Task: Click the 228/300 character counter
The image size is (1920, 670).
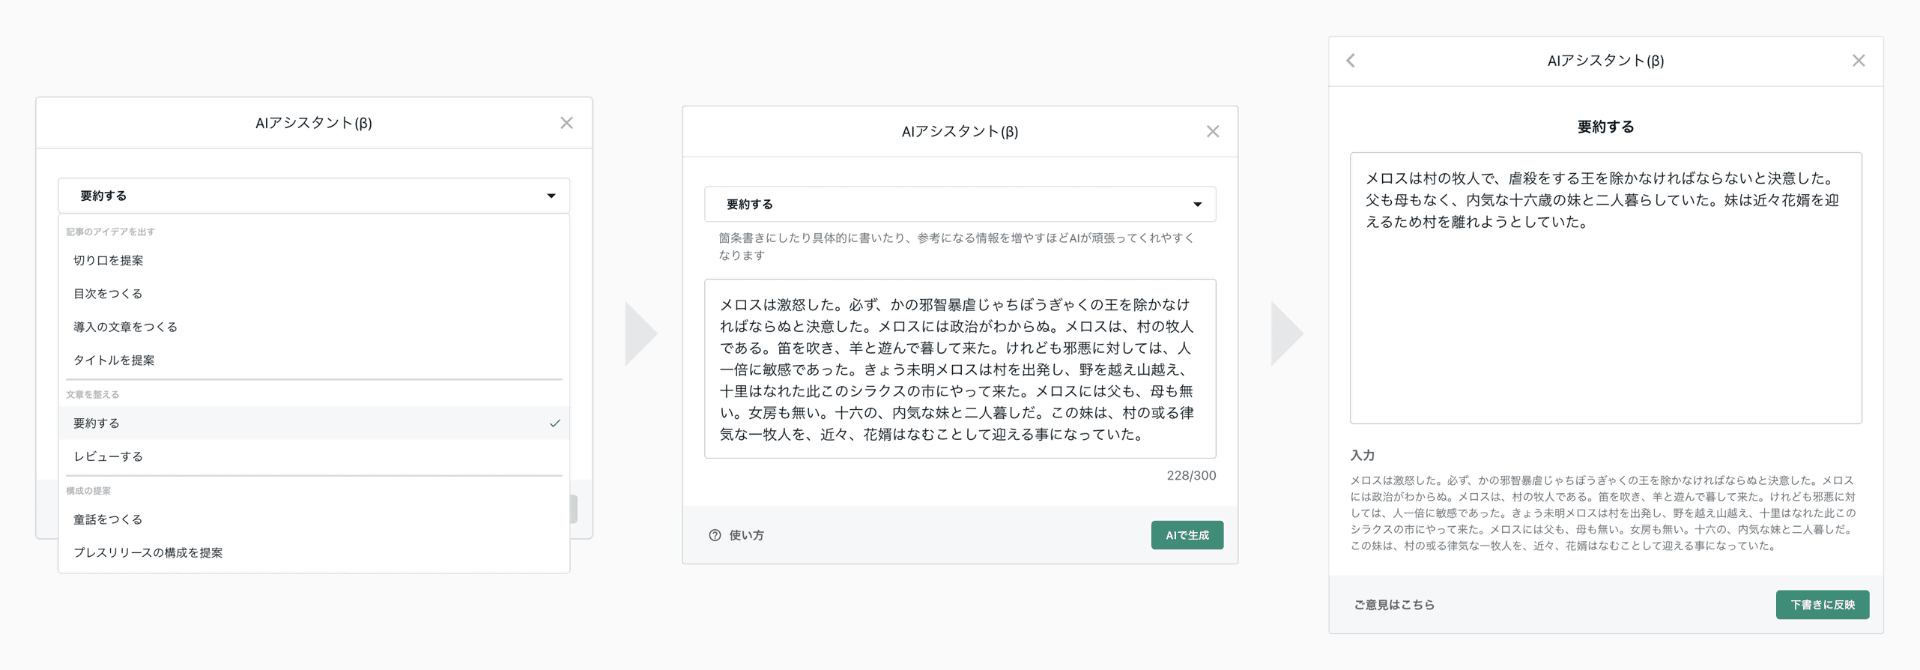Action: [1191, 476]
